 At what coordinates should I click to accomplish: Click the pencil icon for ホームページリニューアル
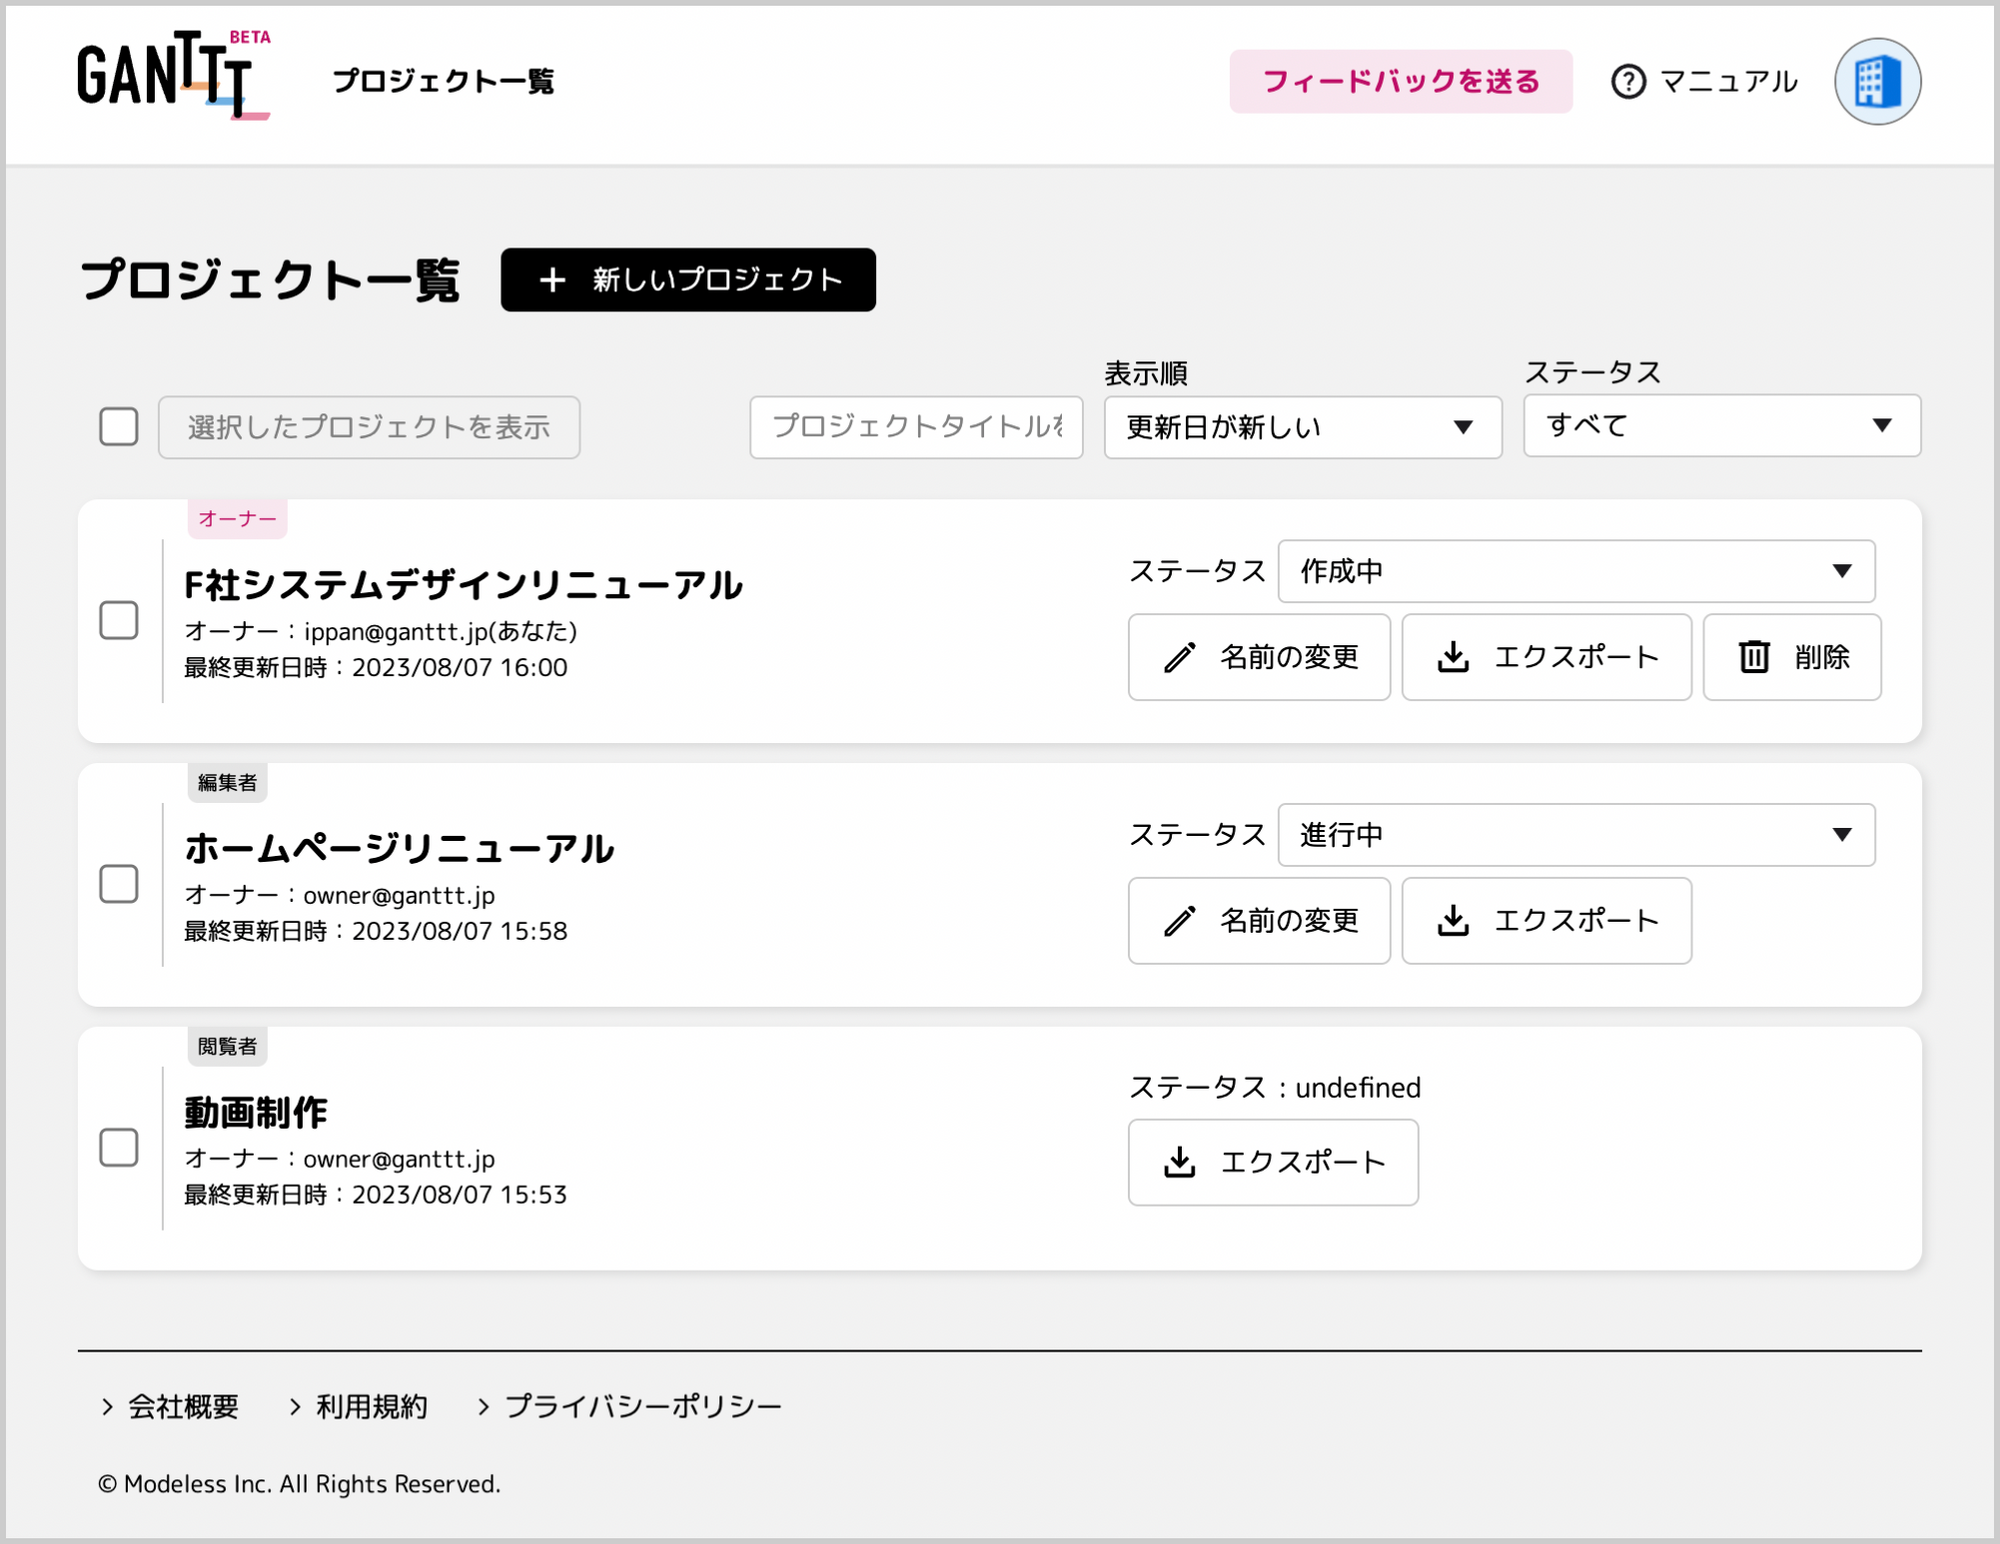click(x=1180, y=921)
